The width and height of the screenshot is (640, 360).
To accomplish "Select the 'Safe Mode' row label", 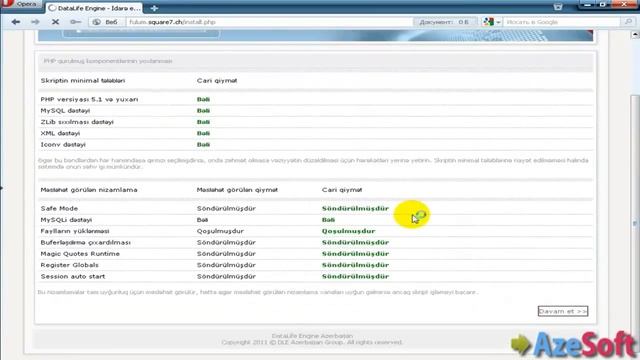I will tap(59, 208).
